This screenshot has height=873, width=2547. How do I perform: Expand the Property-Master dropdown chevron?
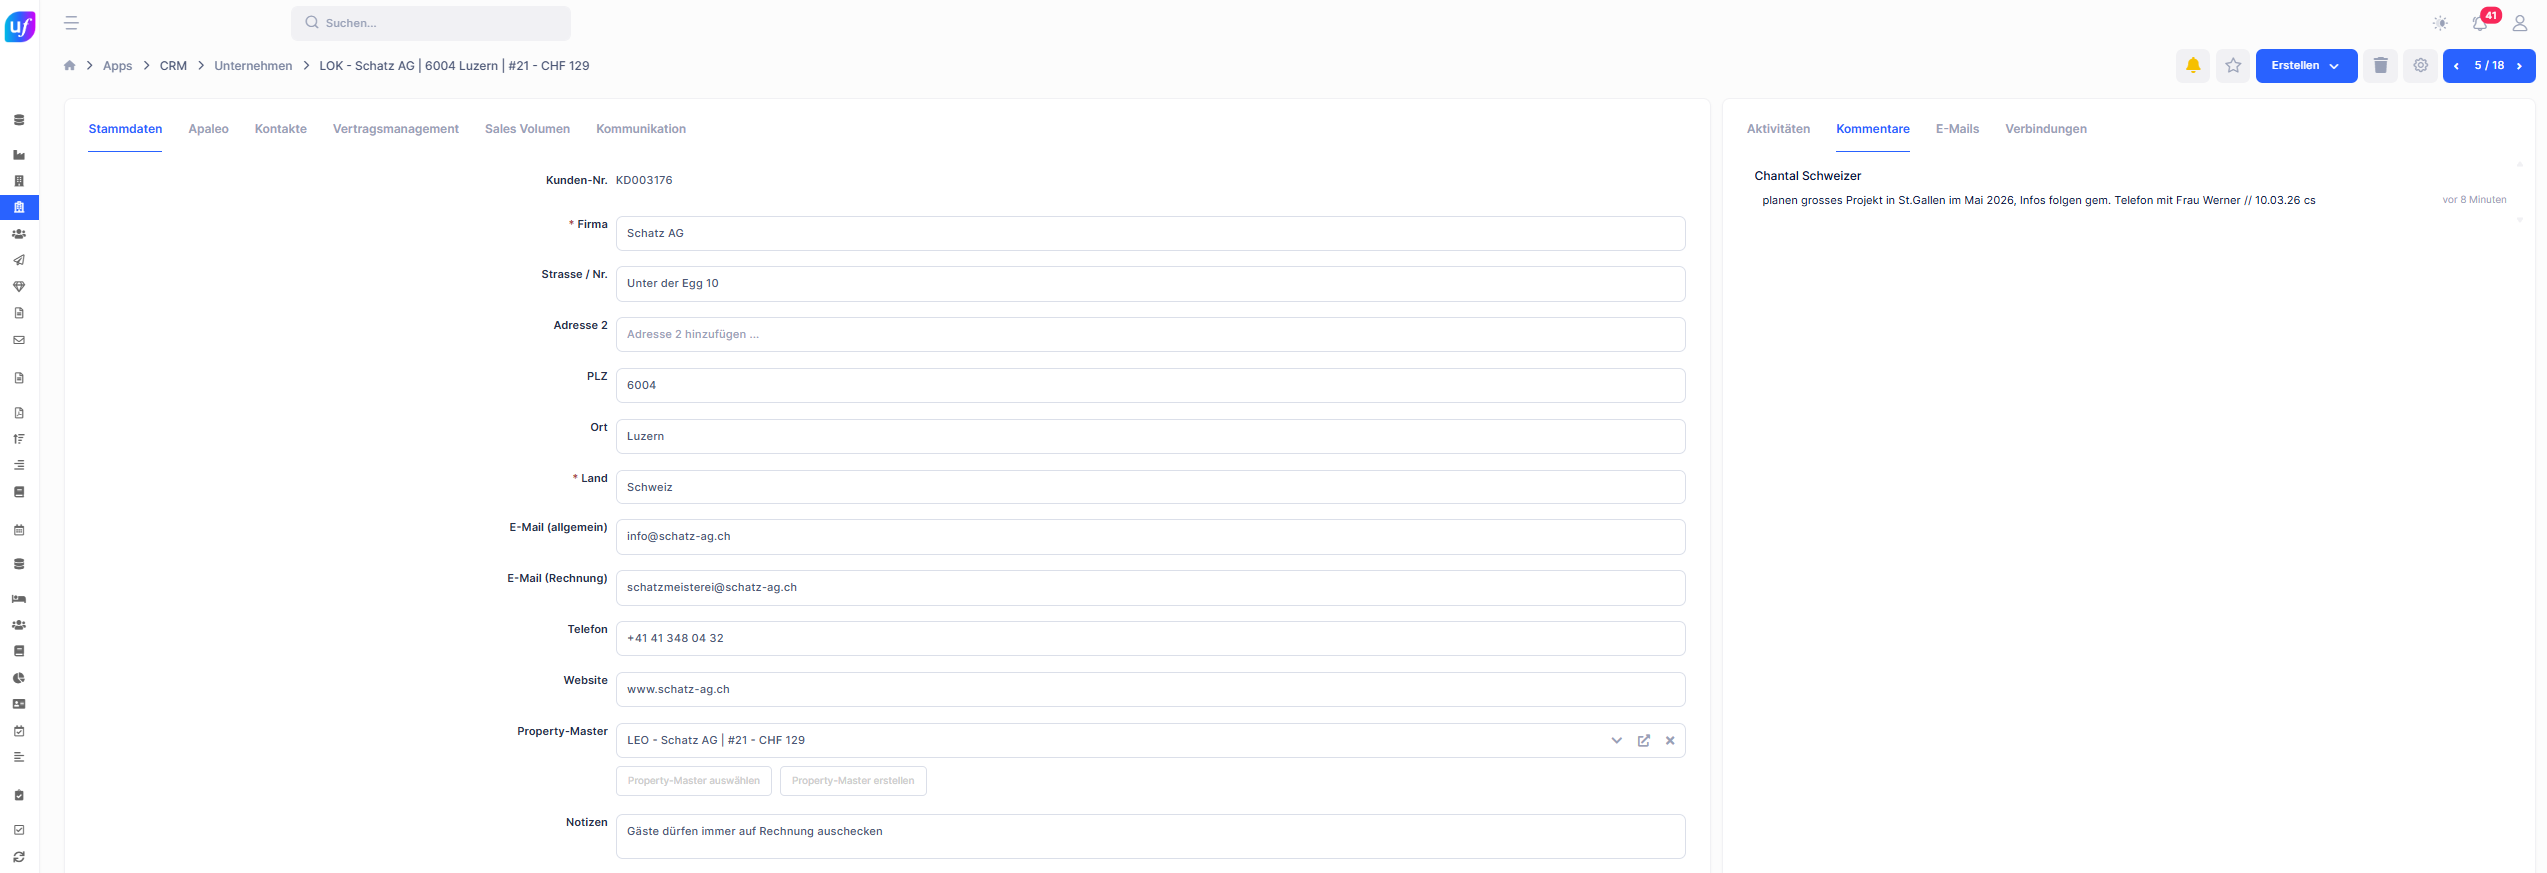point(1616,741)
